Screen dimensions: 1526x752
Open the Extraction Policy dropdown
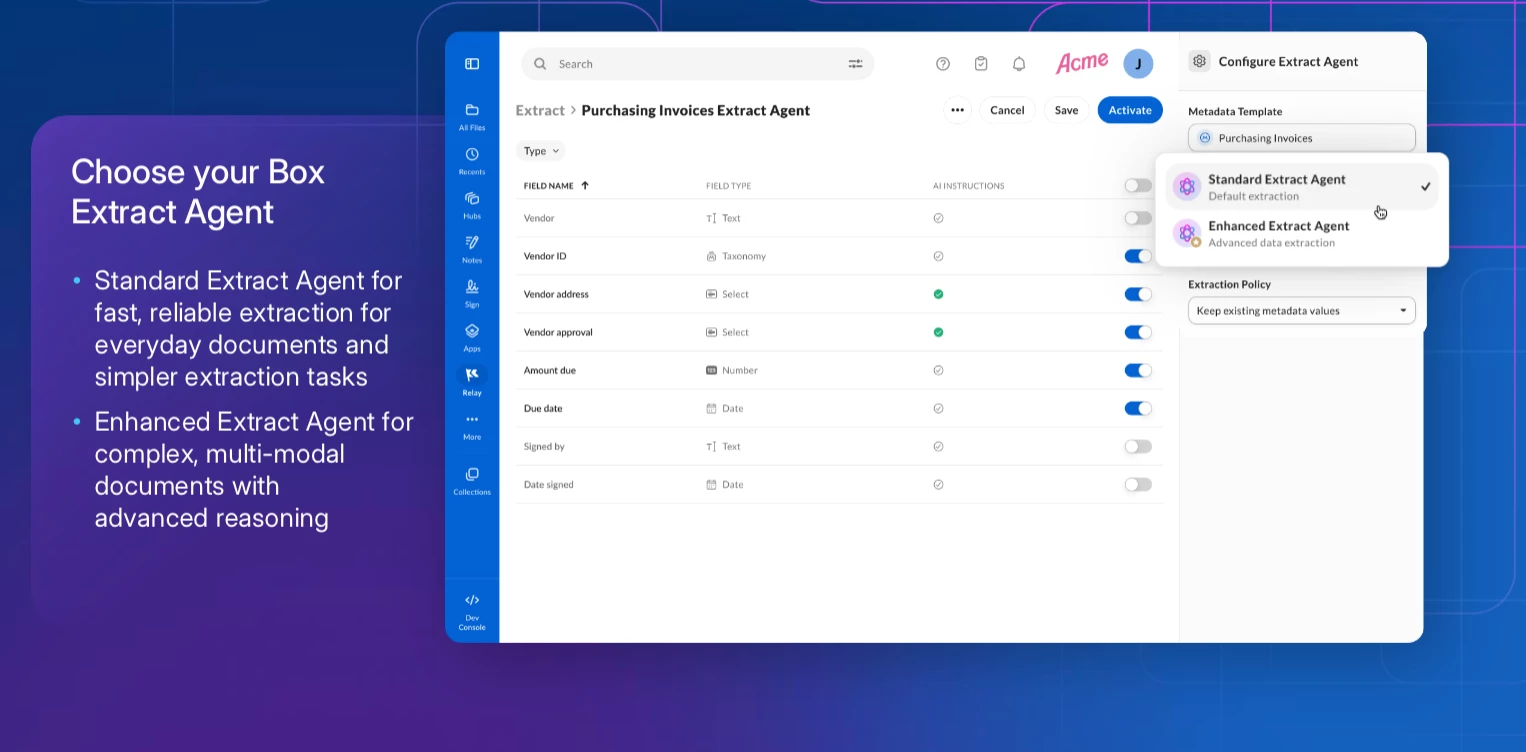pos(1301,310)
